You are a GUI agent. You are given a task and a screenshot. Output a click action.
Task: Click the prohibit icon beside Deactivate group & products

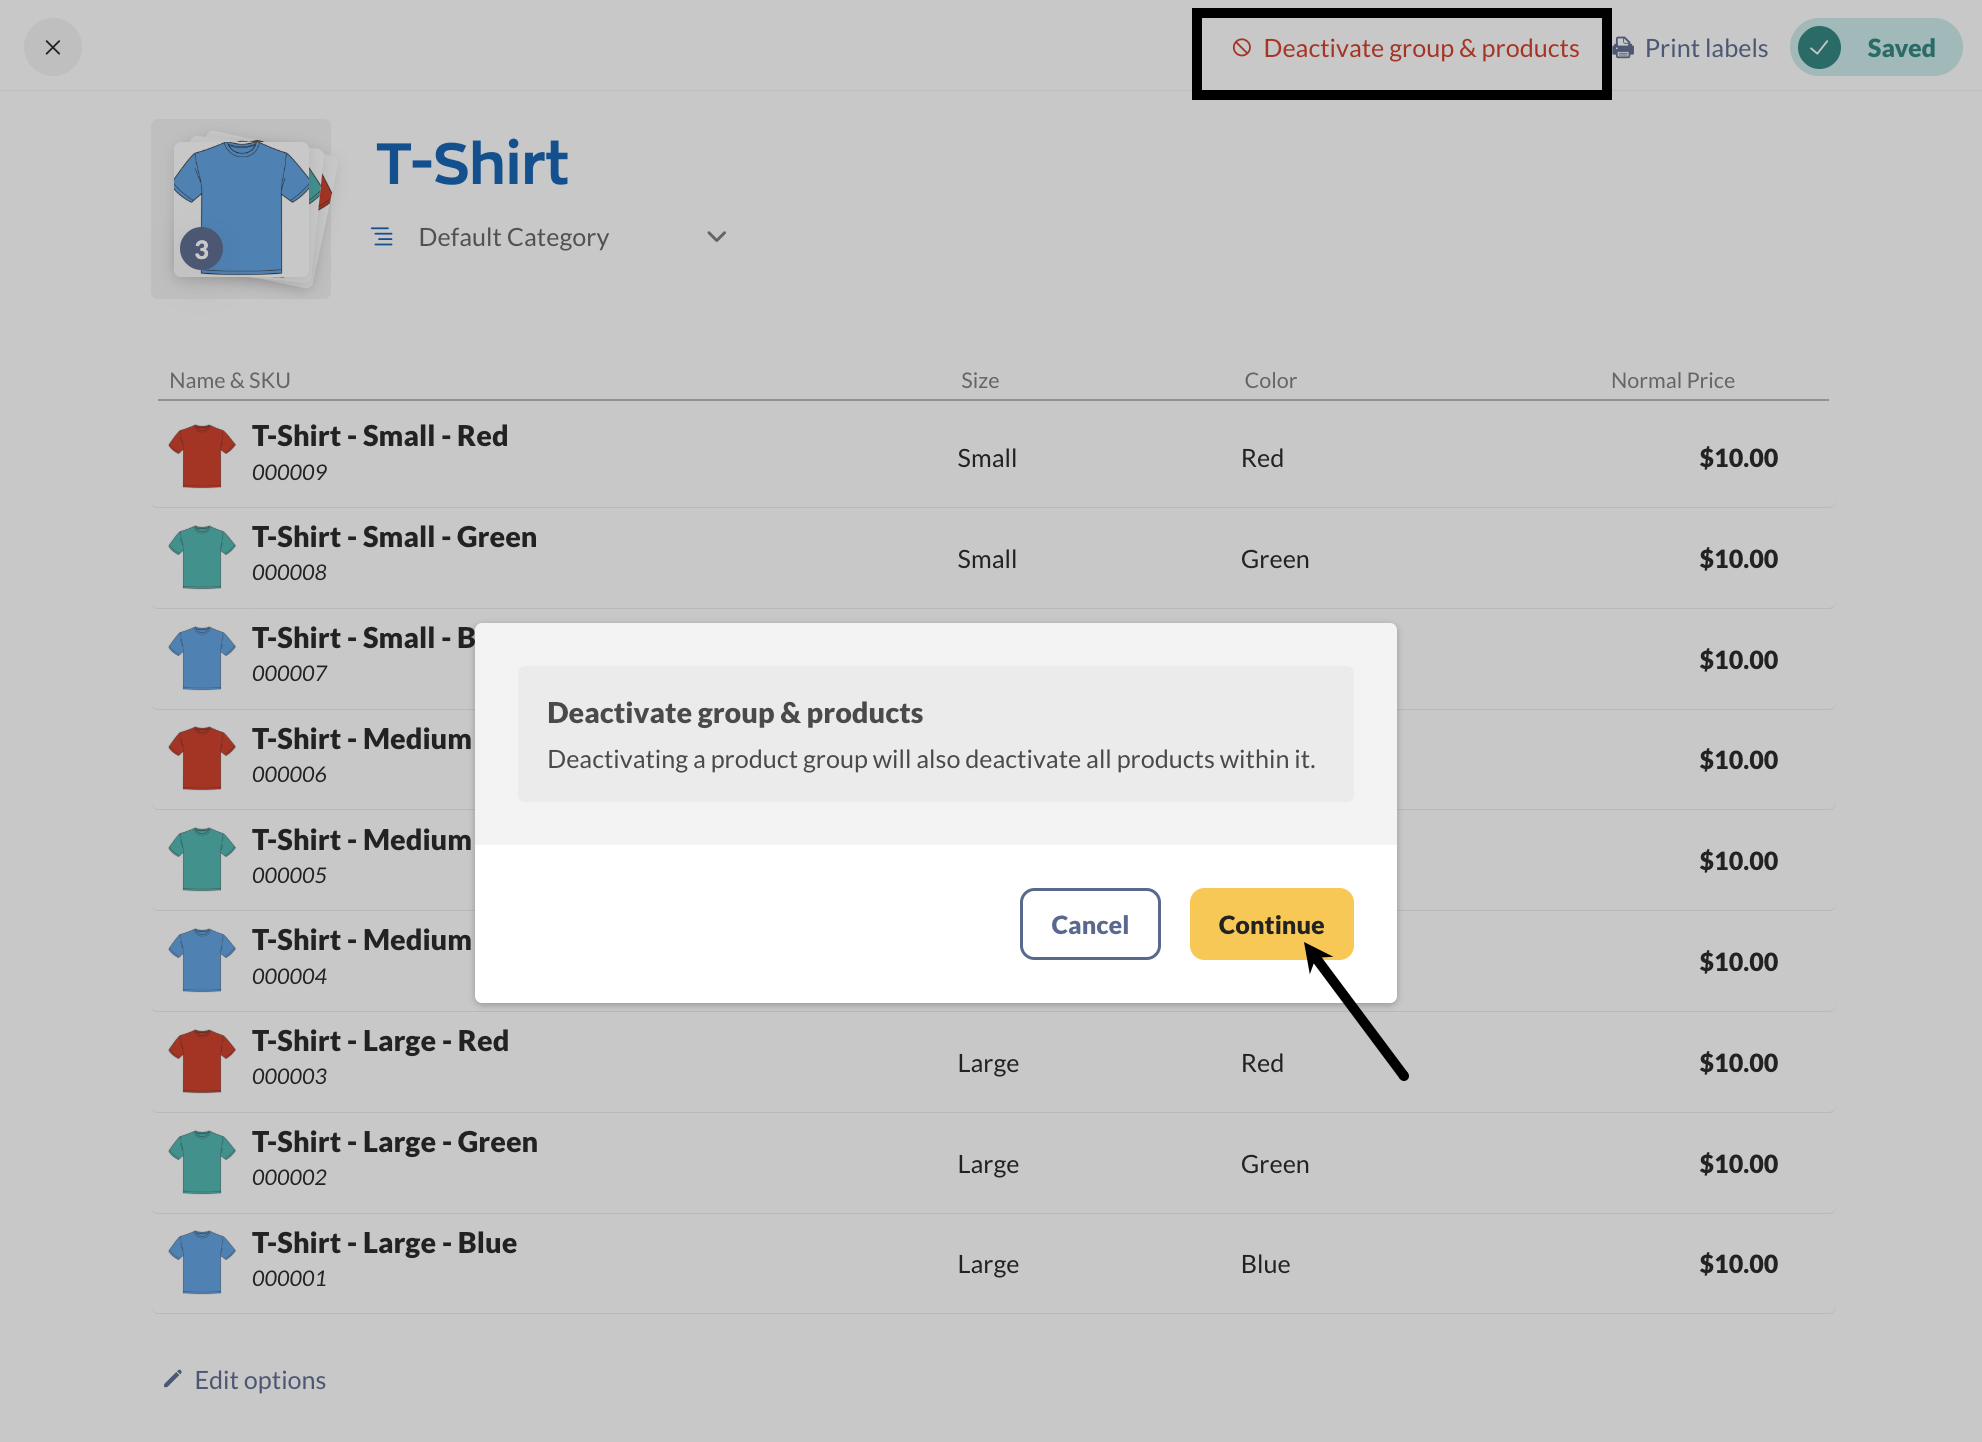tap(1240, 47)
